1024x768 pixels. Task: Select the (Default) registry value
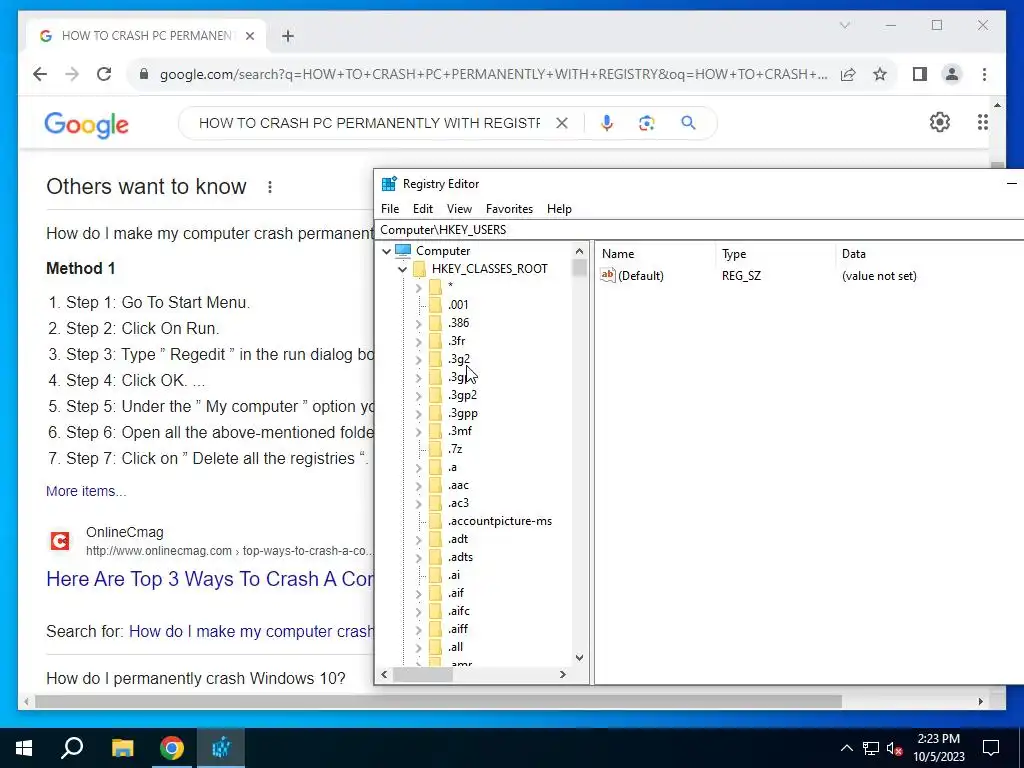[x=641, y=276]
